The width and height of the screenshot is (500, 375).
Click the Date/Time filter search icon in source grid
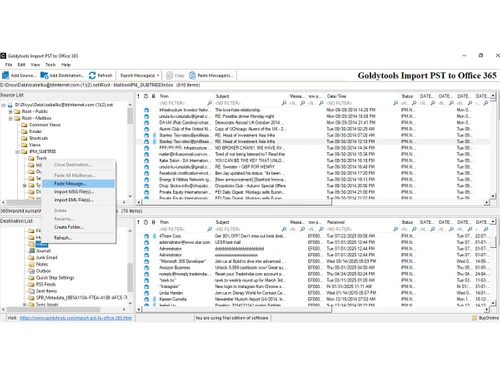pos(395,103)
